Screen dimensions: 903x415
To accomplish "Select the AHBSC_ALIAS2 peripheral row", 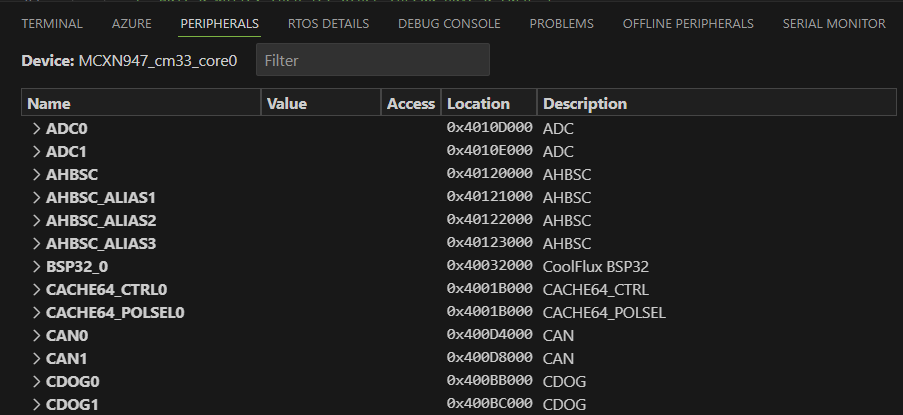I will click(101, 221).
